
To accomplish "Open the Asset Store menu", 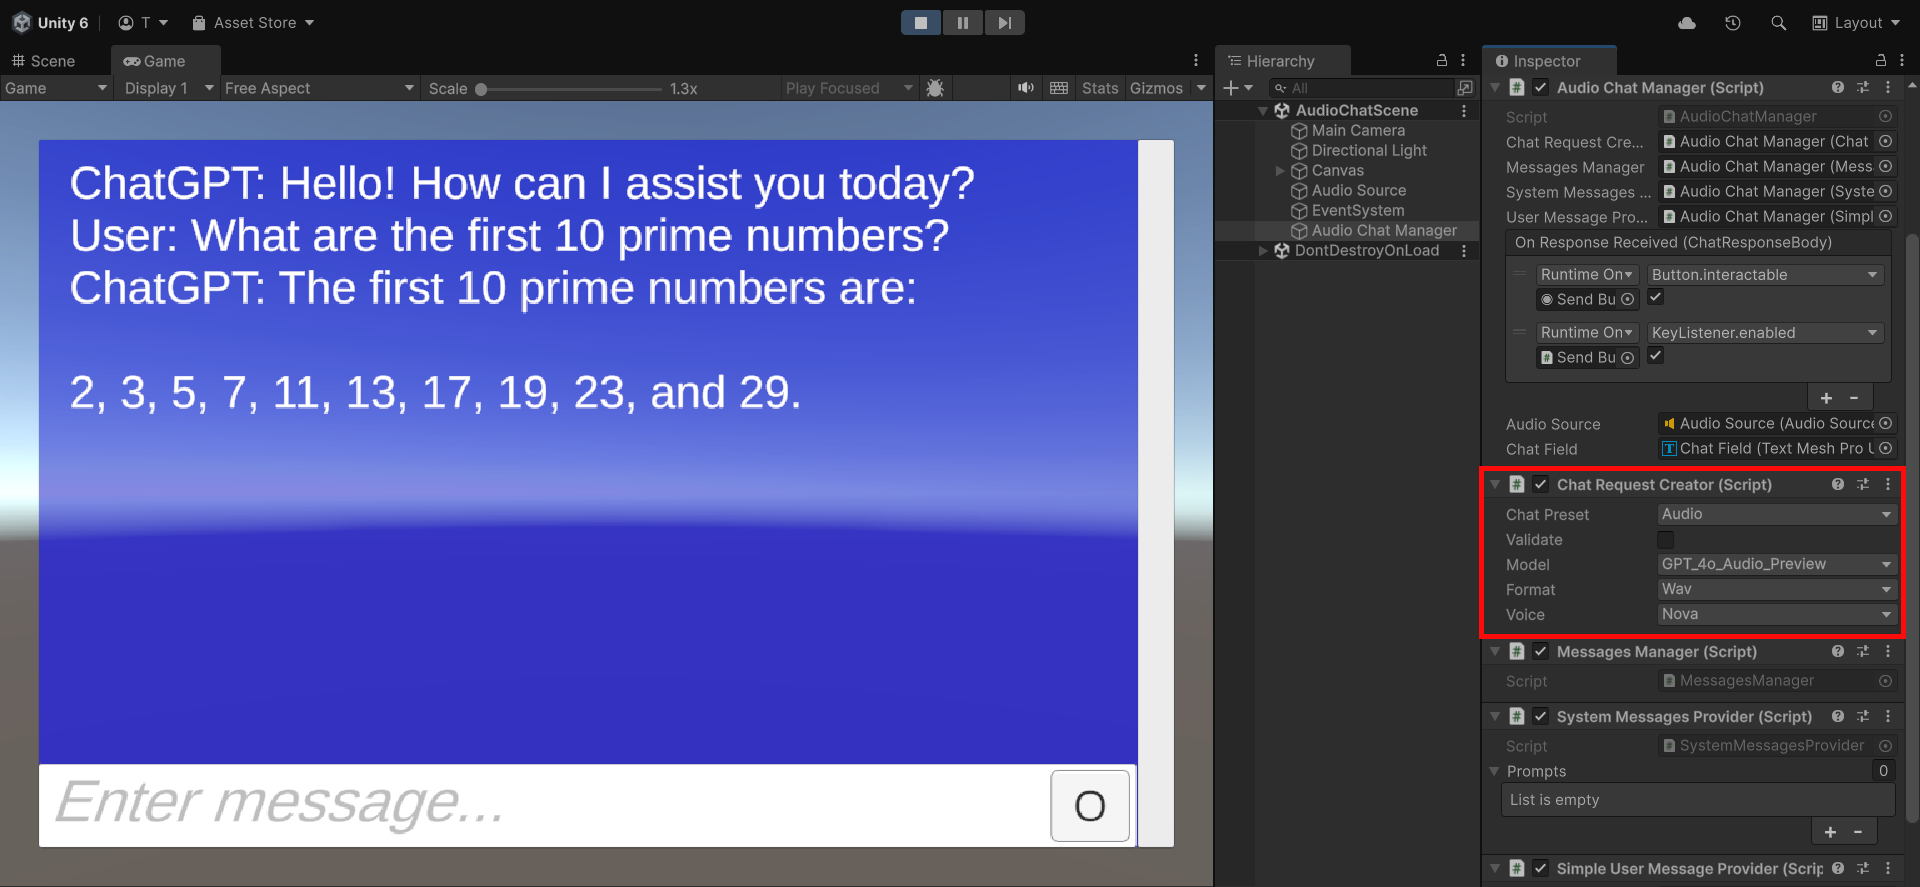I will tap(253, 23).
